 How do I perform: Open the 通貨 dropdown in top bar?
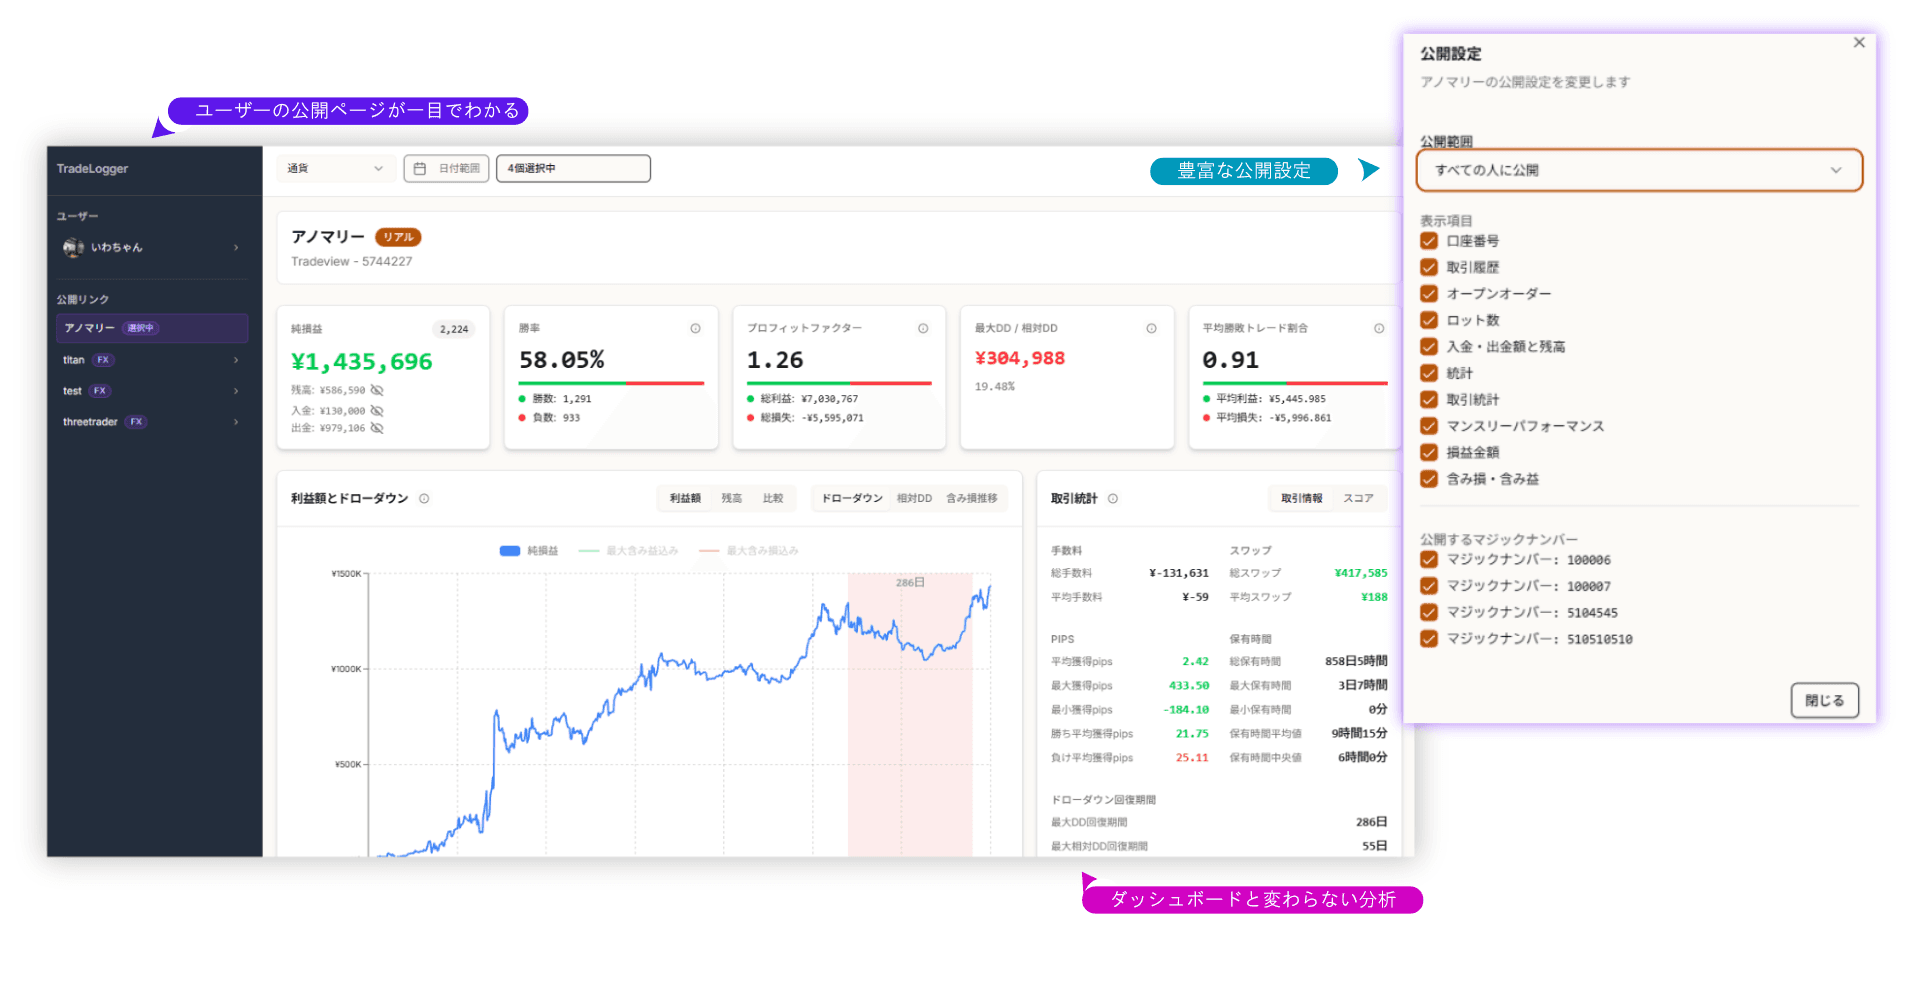coord(334,169)
